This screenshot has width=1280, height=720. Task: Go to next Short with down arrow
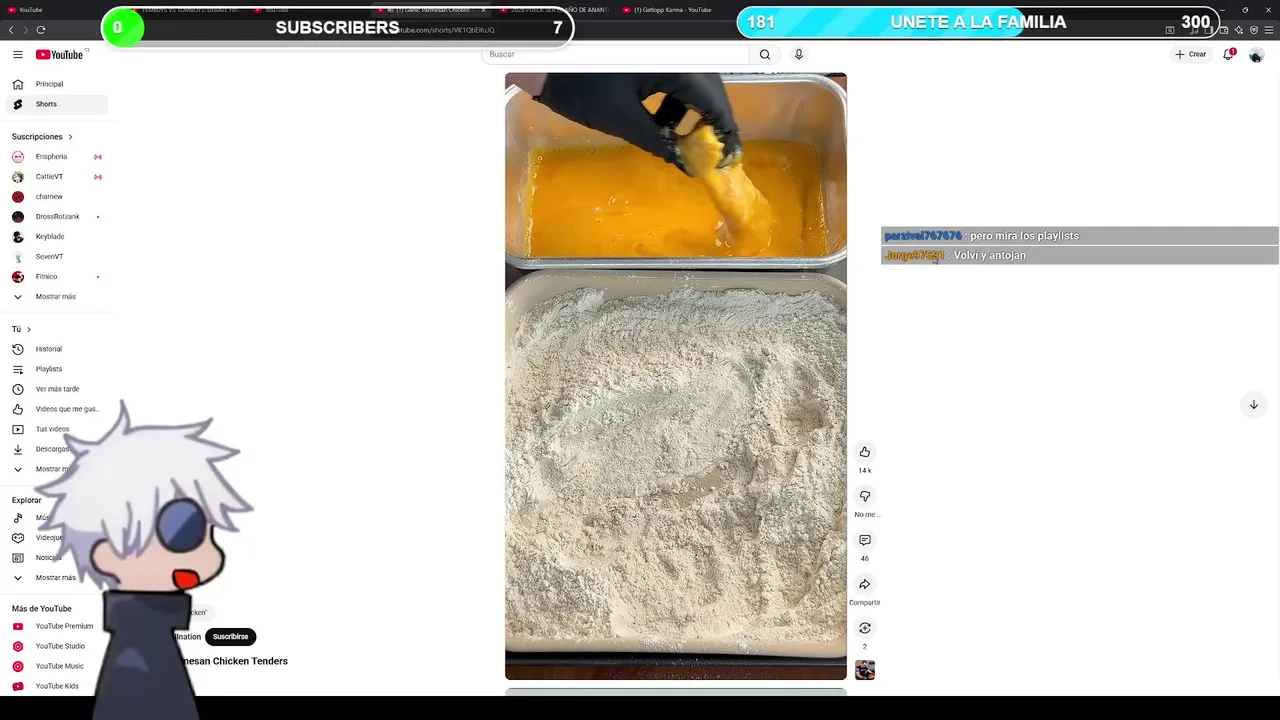(1253, 405)
